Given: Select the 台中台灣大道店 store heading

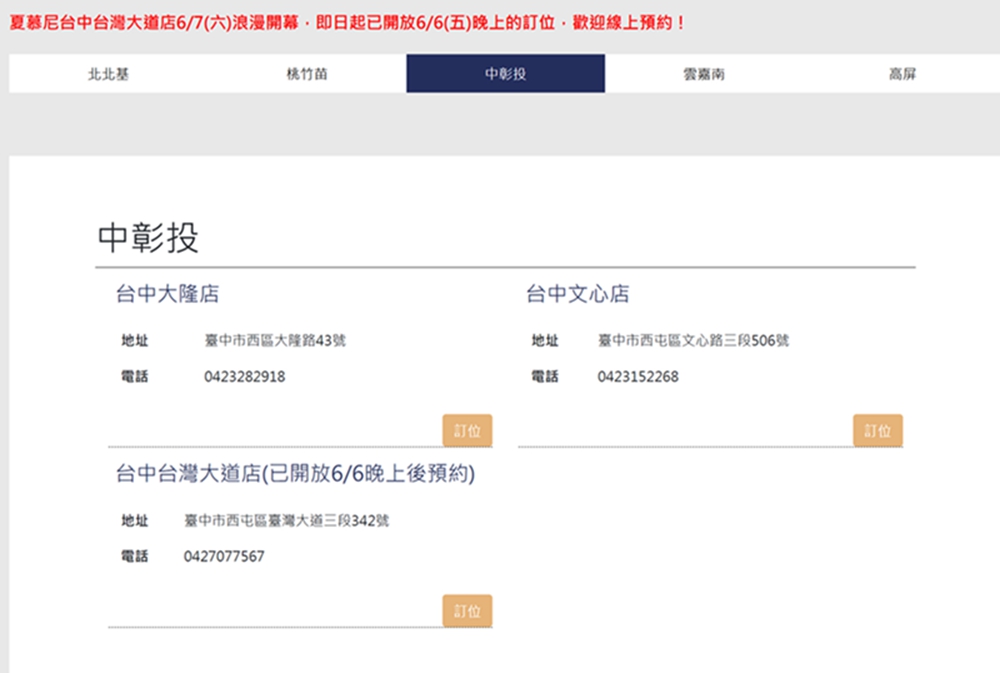Looking at the screenshot, I should (x=295, y=475).
